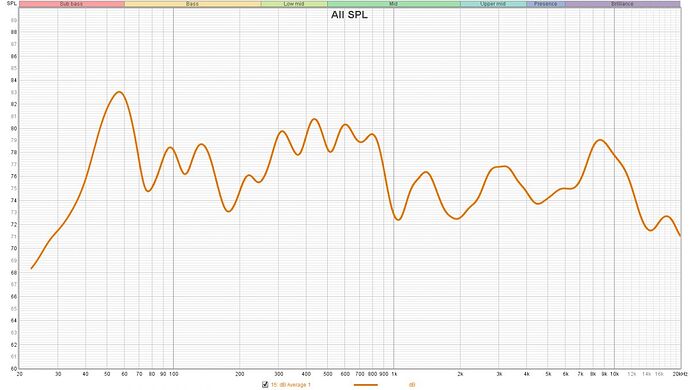Select the Bass frequency band label
Image resolution: width=690 pixels, height=390 pixels.
coord(193,4)
